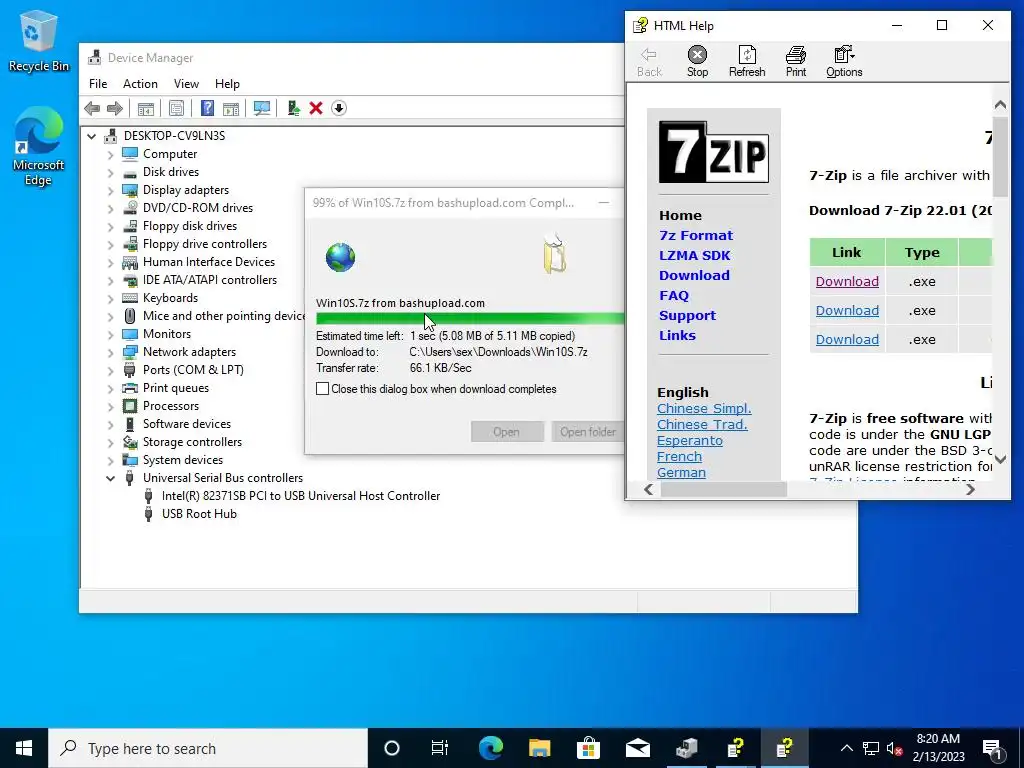The width and height of the screenshot is (1024, 768).
Task: Select Print queues in device tree
Action: tap(176, 388)
